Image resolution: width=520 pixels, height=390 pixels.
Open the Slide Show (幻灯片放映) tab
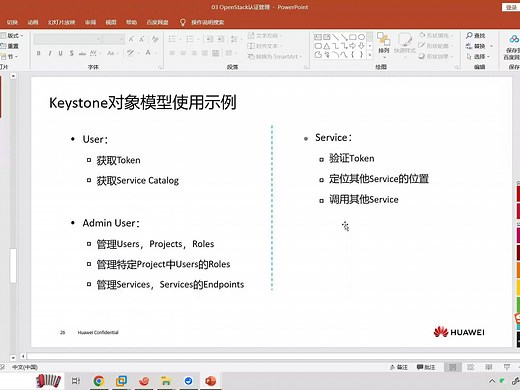coord(61,22)
